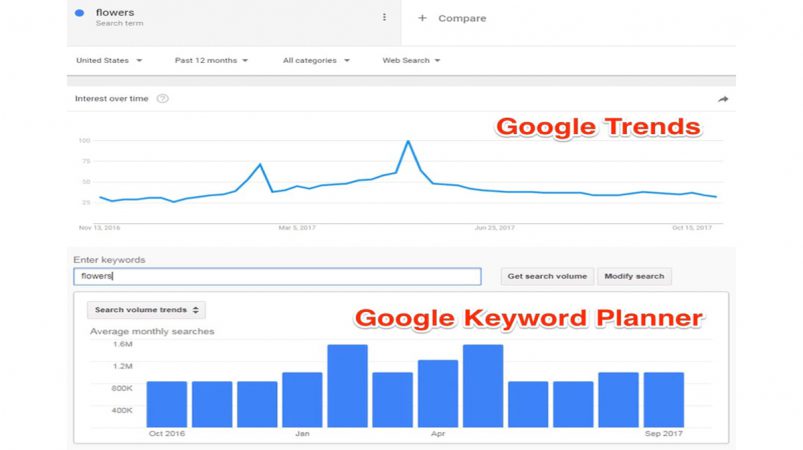The width and height of the screenshot is (803, 450).
Task: Click the tallest peak on trend line
Action: pos(408,141)
